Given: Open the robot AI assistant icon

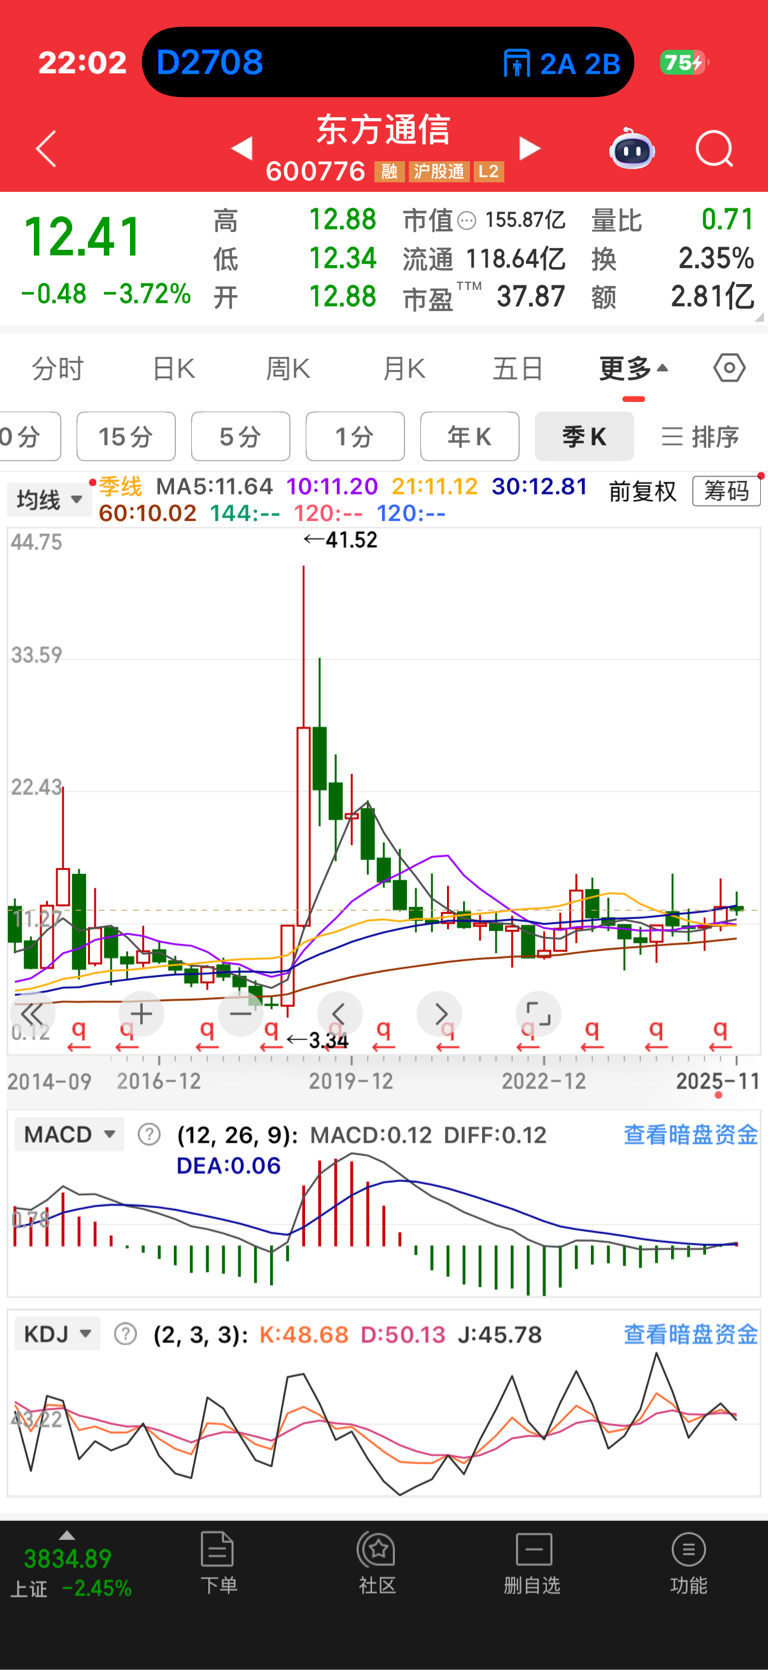Looking at the screenshot, I should [x=632, y=149].
